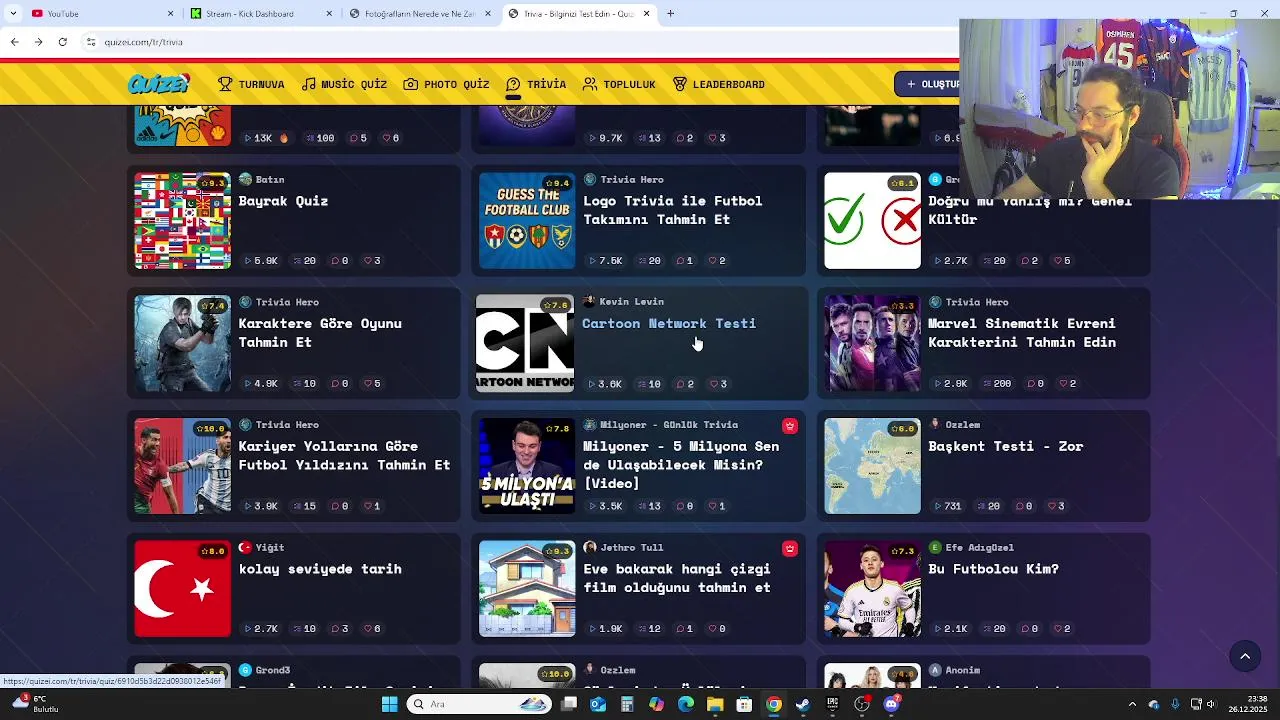Click the scroll-to-top arrow button
The width and height of the screenshot is (1280, 720).
pyautogui.click(x=1245, y=656)
